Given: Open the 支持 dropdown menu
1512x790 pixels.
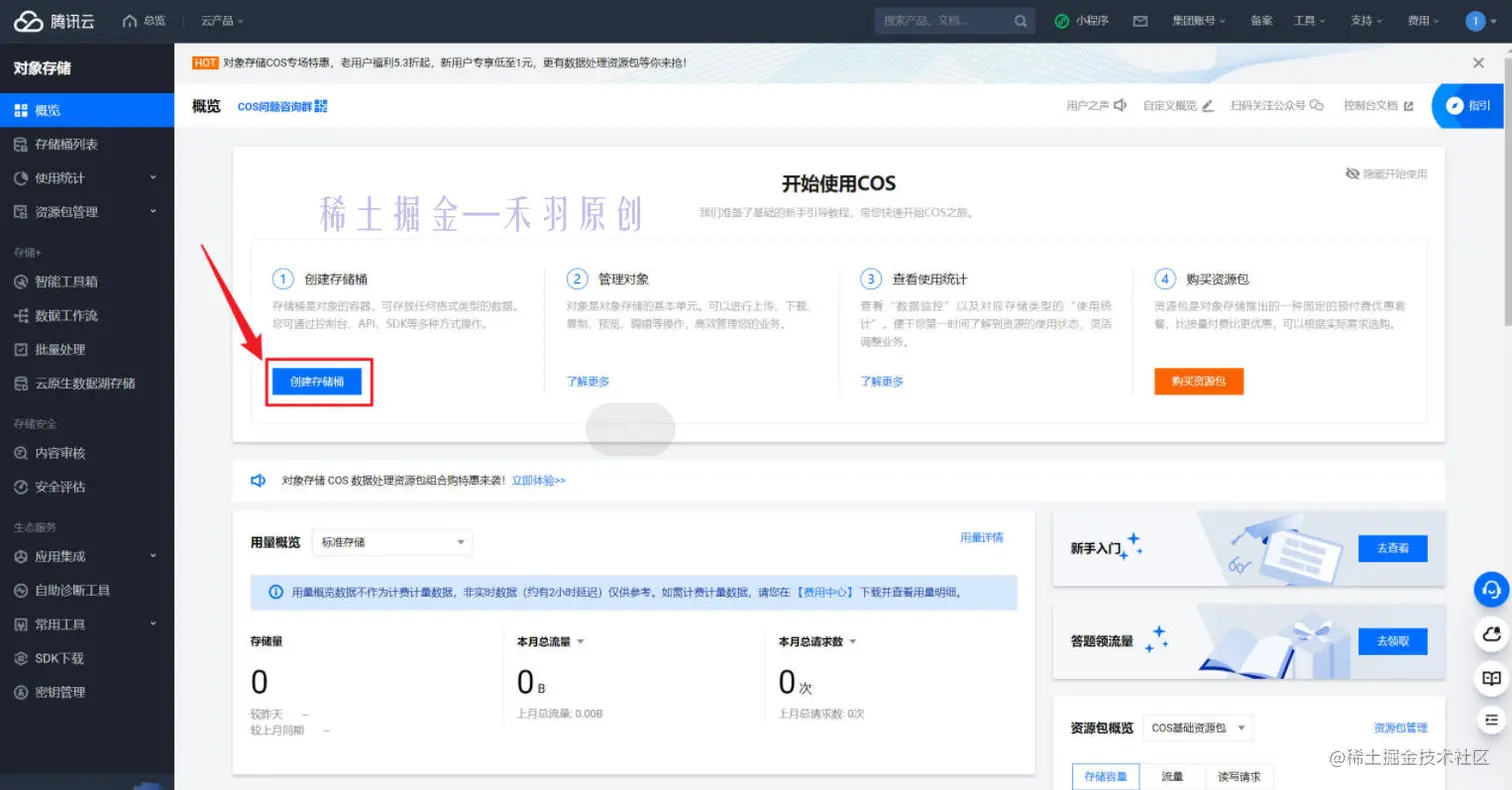Looking at the screenshot, I should coord(1366,21).
